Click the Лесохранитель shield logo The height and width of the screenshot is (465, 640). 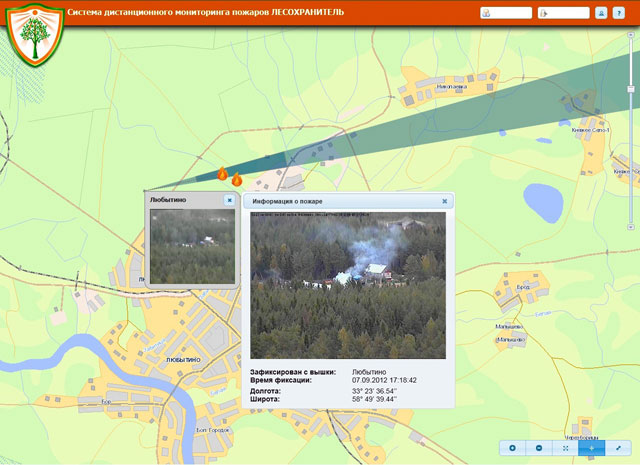pyautogui.click(x=35, y=34)
